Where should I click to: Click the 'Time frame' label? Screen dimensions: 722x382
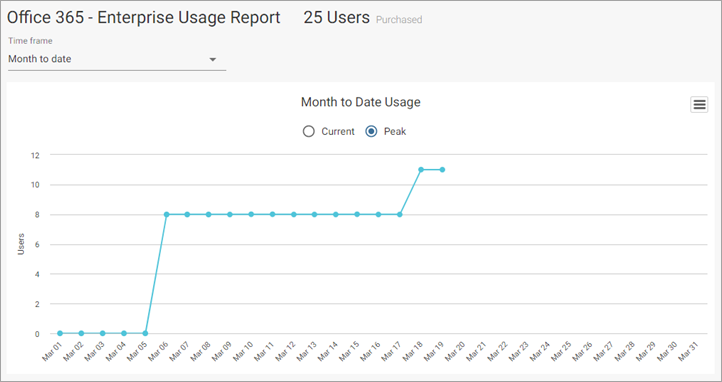(x=30, y=41)
